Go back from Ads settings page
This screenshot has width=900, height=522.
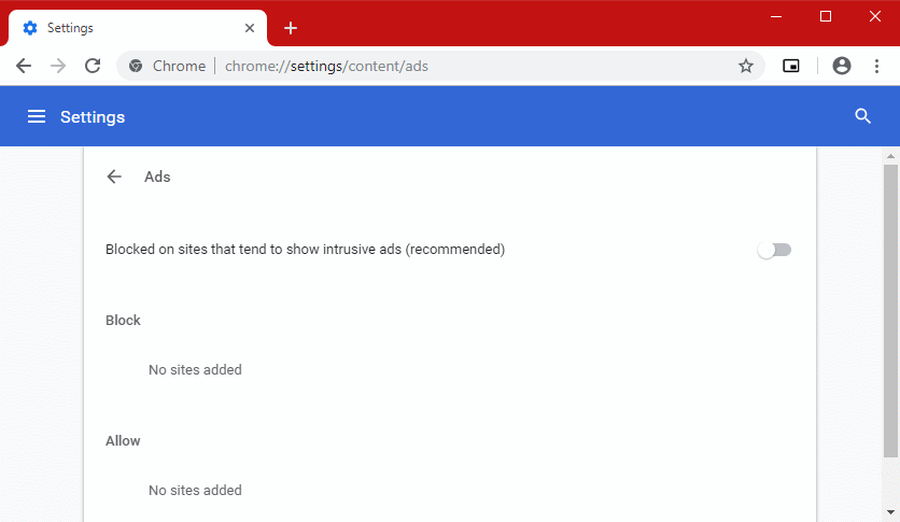[114, 177]
